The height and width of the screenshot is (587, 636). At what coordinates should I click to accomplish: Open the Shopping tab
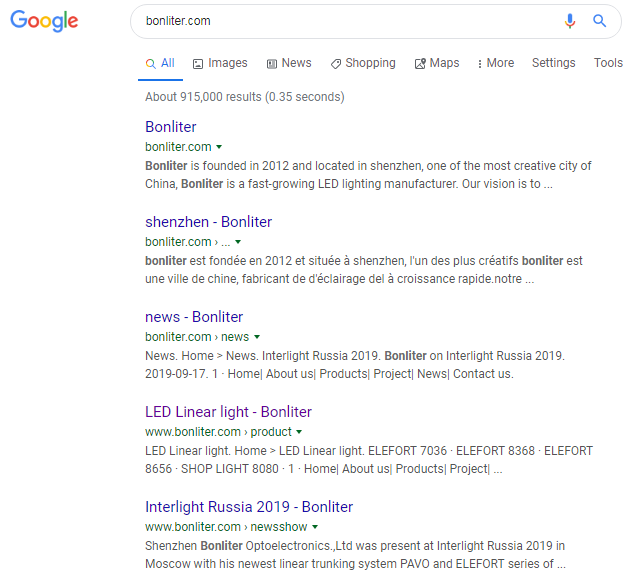click(x=363, y=63)
